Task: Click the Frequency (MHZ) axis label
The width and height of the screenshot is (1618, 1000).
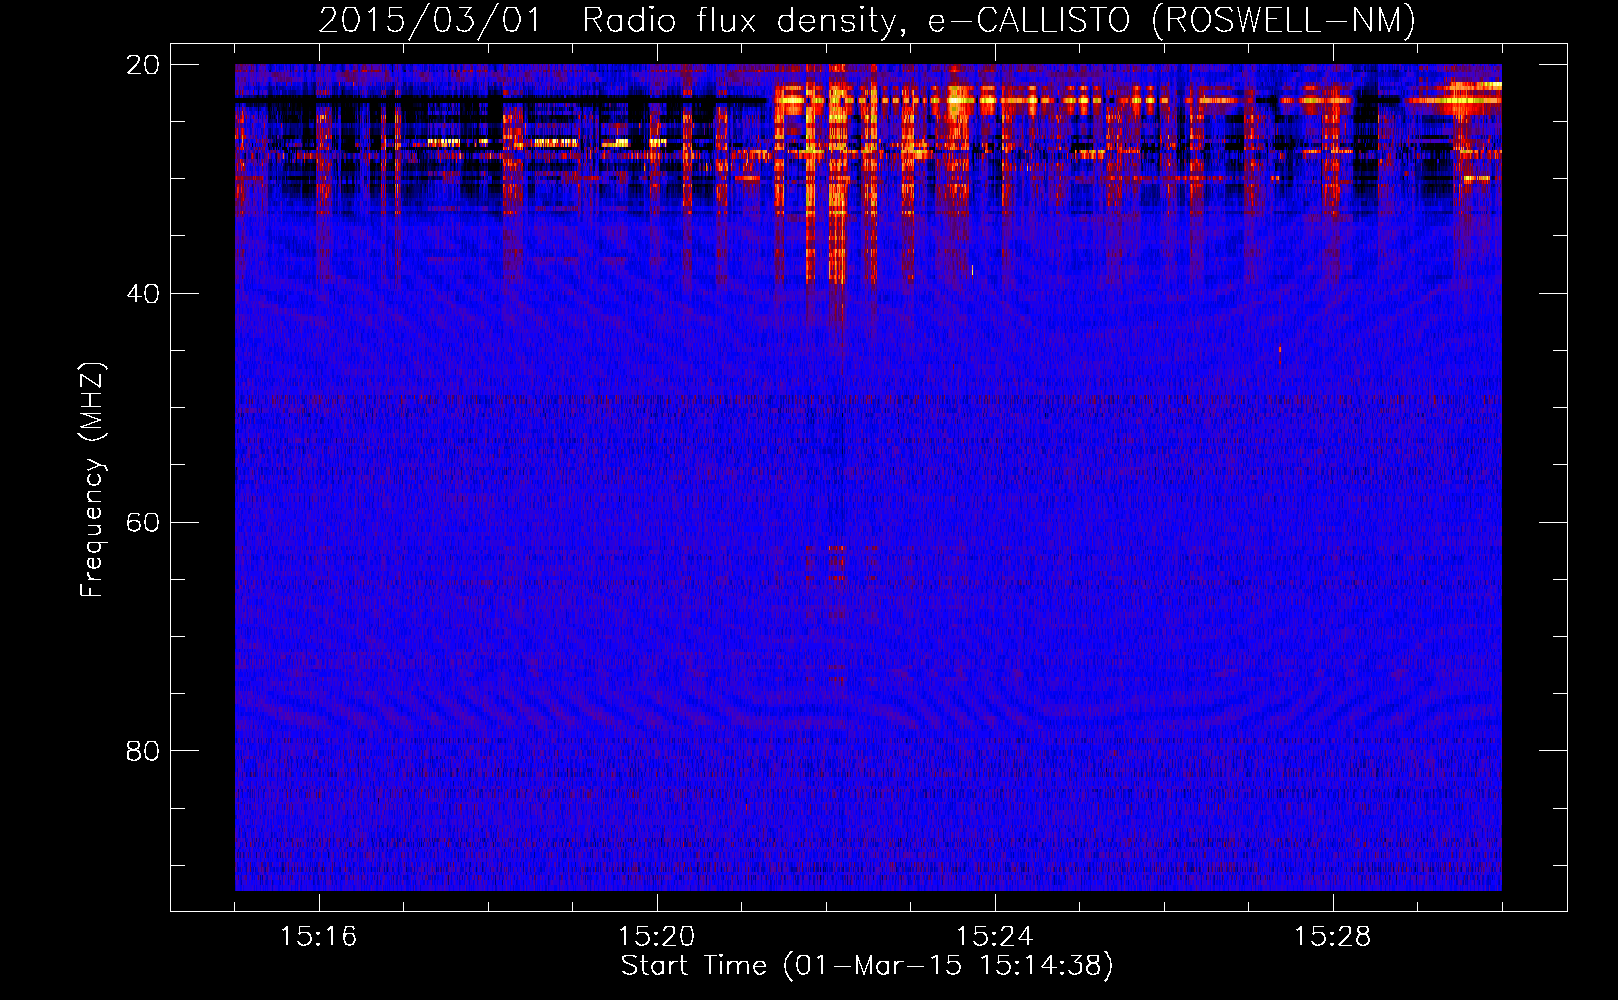Action: coord(92,480)
